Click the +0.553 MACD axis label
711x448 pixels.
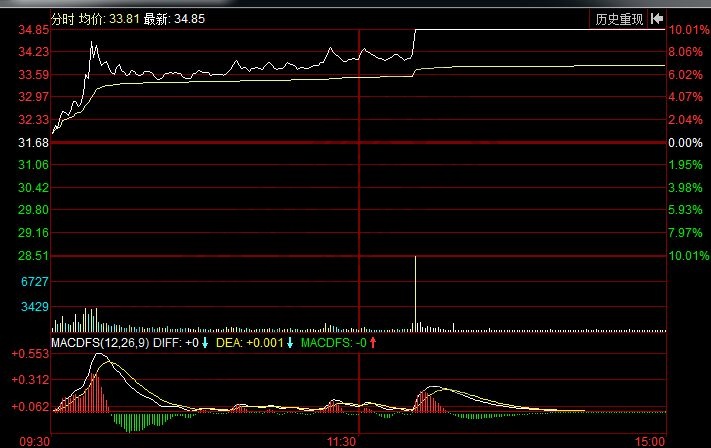(31, 354)
